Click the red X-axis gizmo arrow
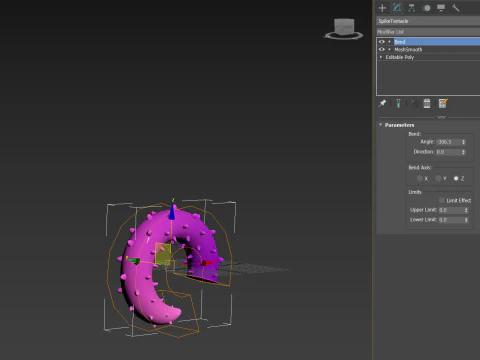Viewport: 480px width, 360px height. [207, 263]
